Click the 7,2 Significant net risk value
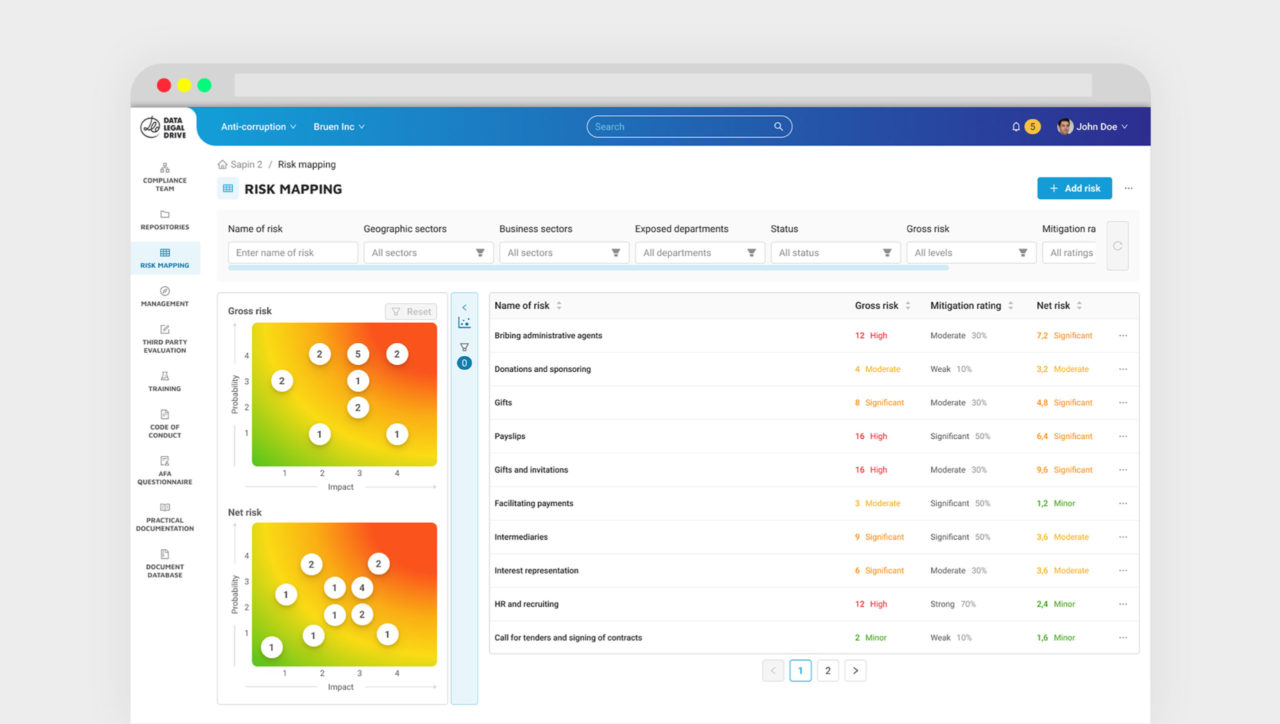Image resolution: width=1280 pixels, height=724 pixels. point(1064,336)
